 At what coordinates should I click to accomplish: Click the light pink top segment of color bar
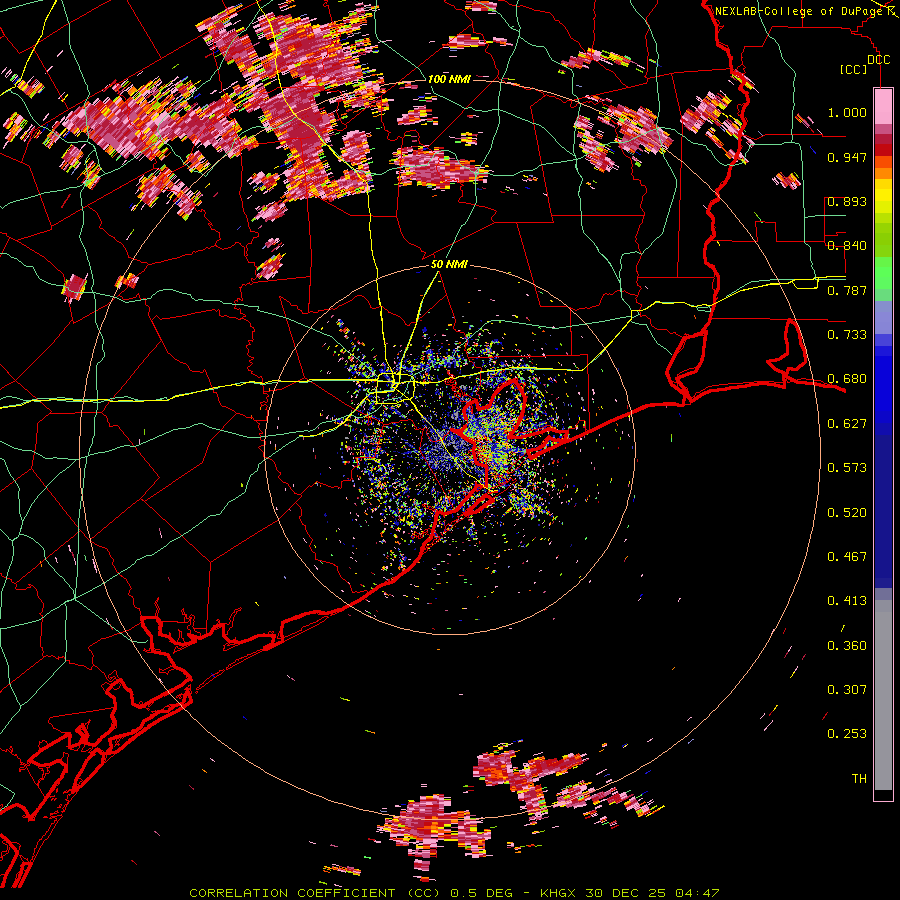[883, 106]
